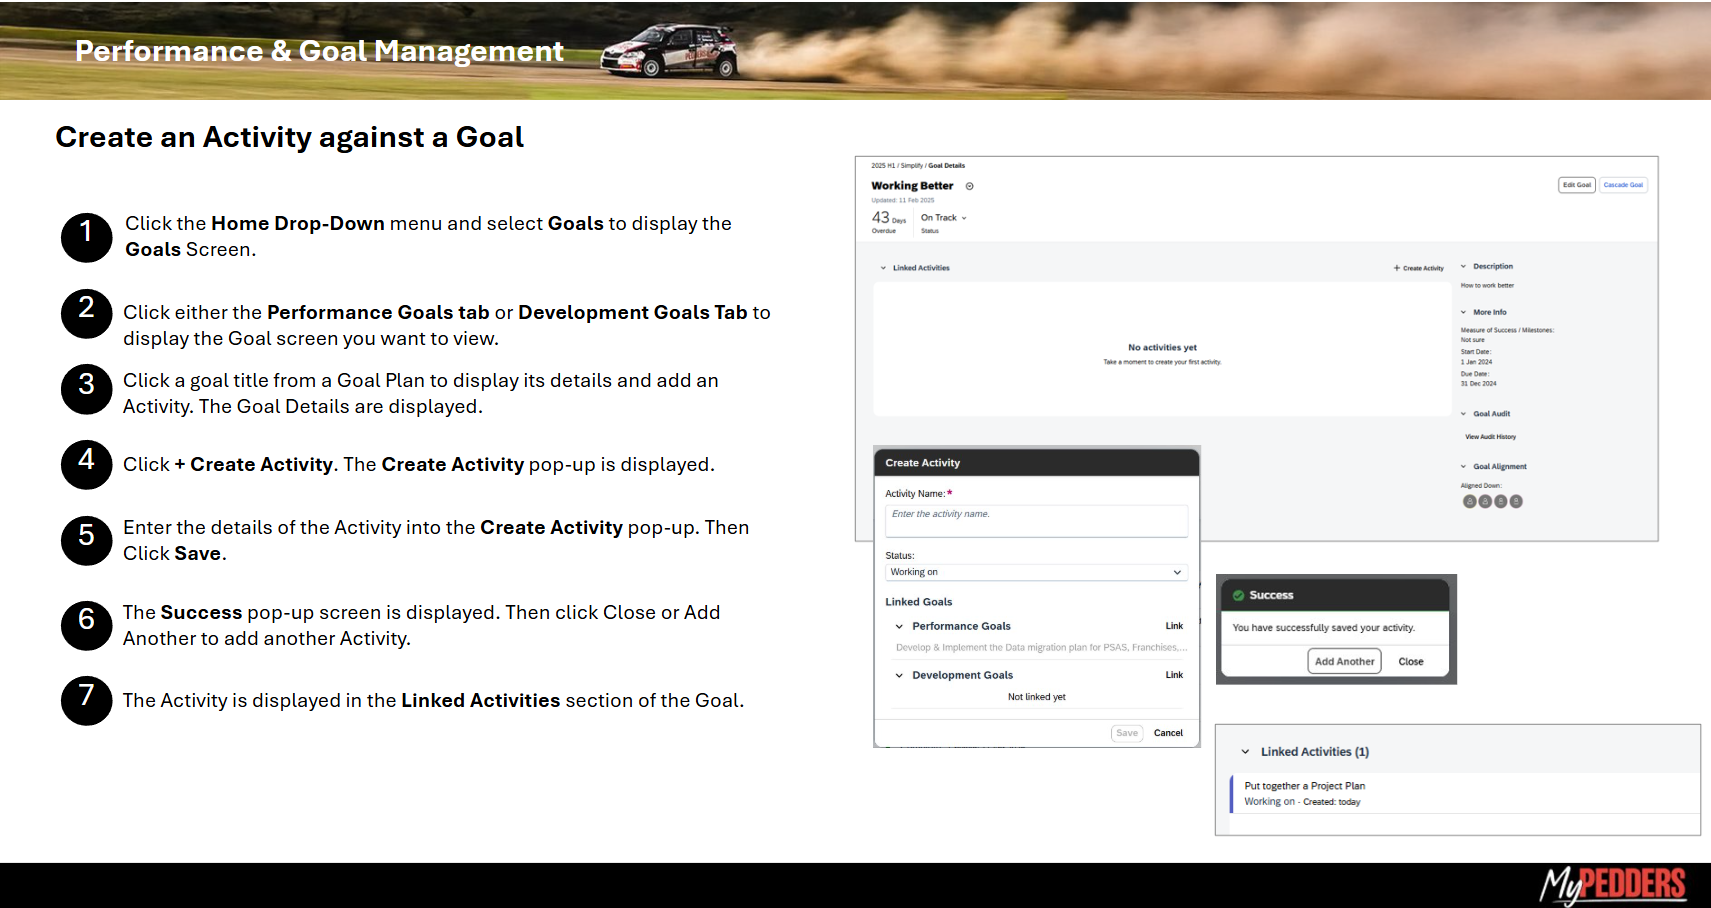The width and height of the screenshot is (1711, 908).
Task: Select the fourth Aligned Down user avatar
Action: tap(1516, 502)
